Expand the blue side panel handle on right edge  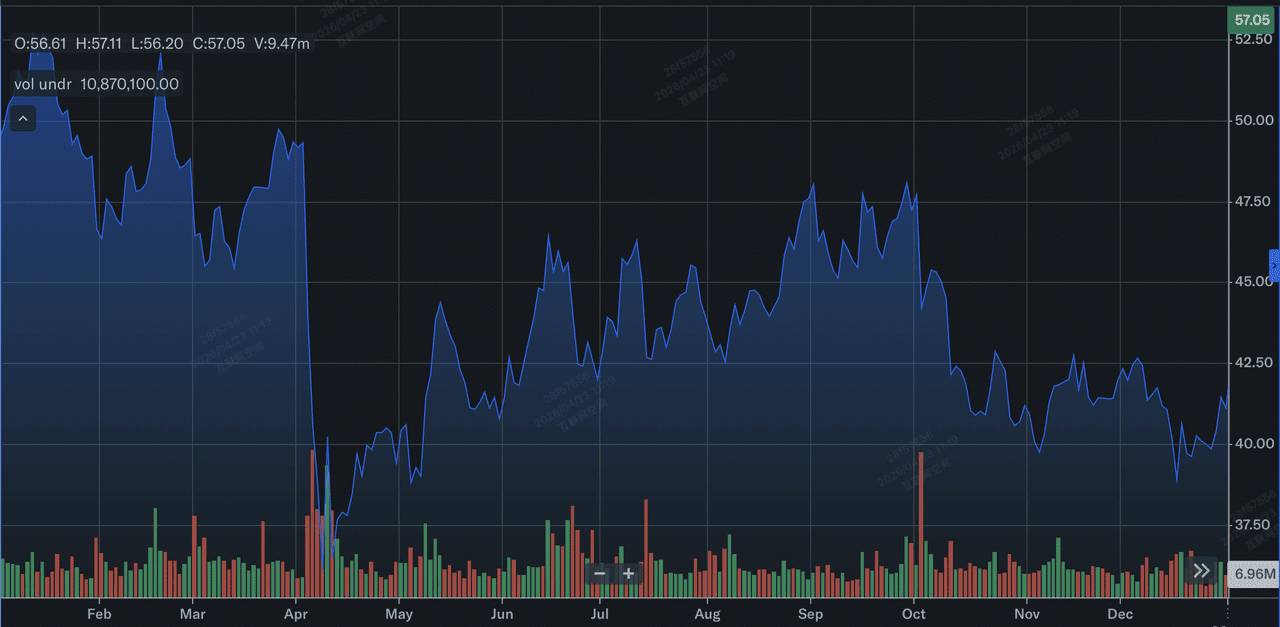coord(1274,265)
